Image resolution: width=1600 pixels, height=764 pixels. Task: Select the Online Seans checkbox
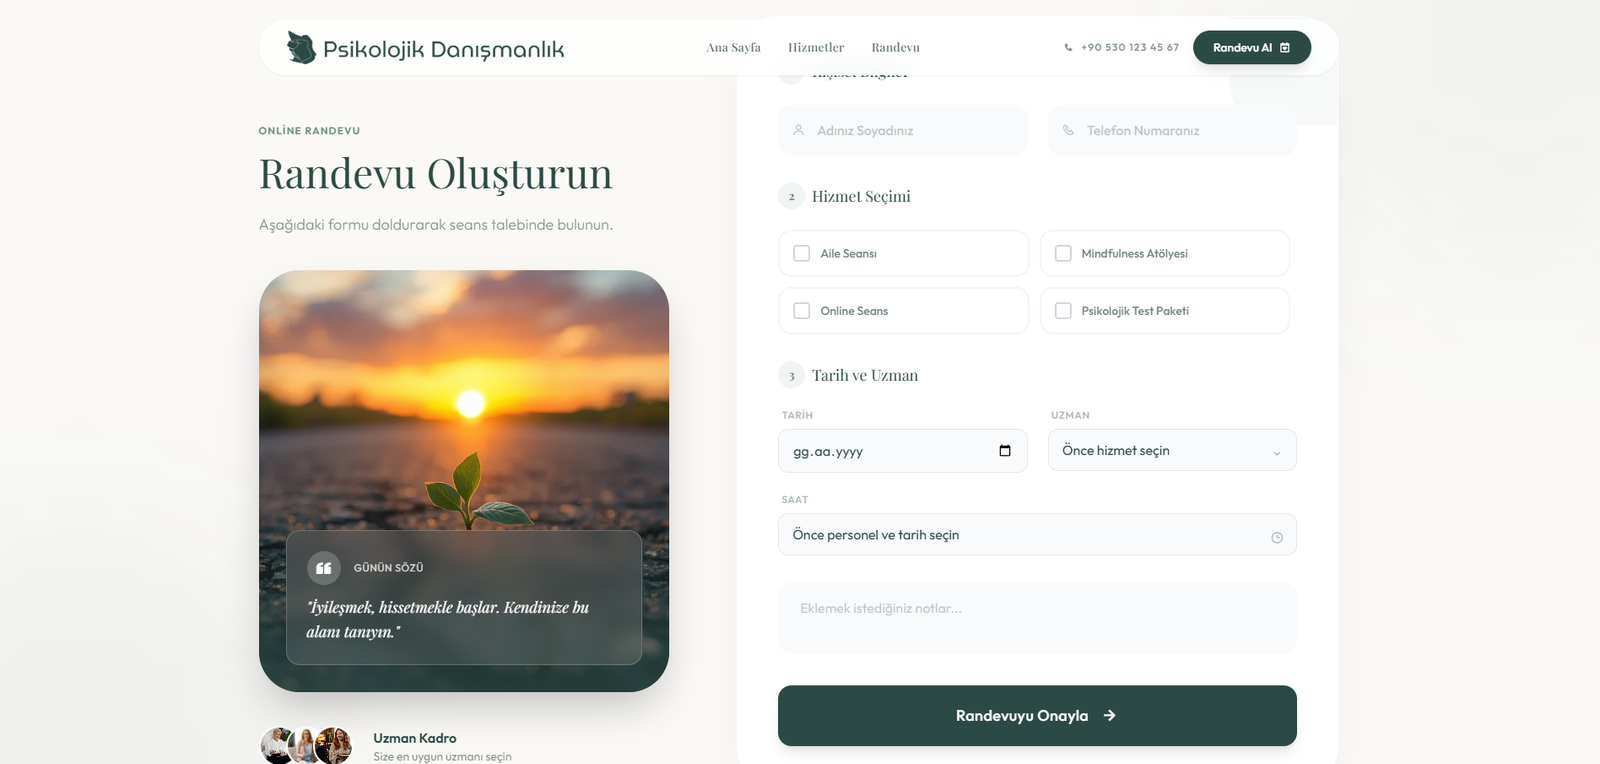(802, 311)
